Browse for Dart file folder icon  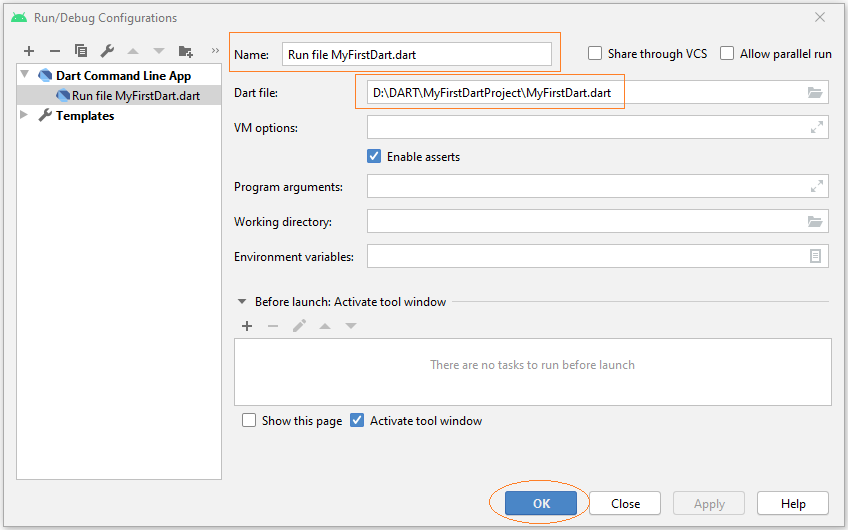click(x=814, y=92)
